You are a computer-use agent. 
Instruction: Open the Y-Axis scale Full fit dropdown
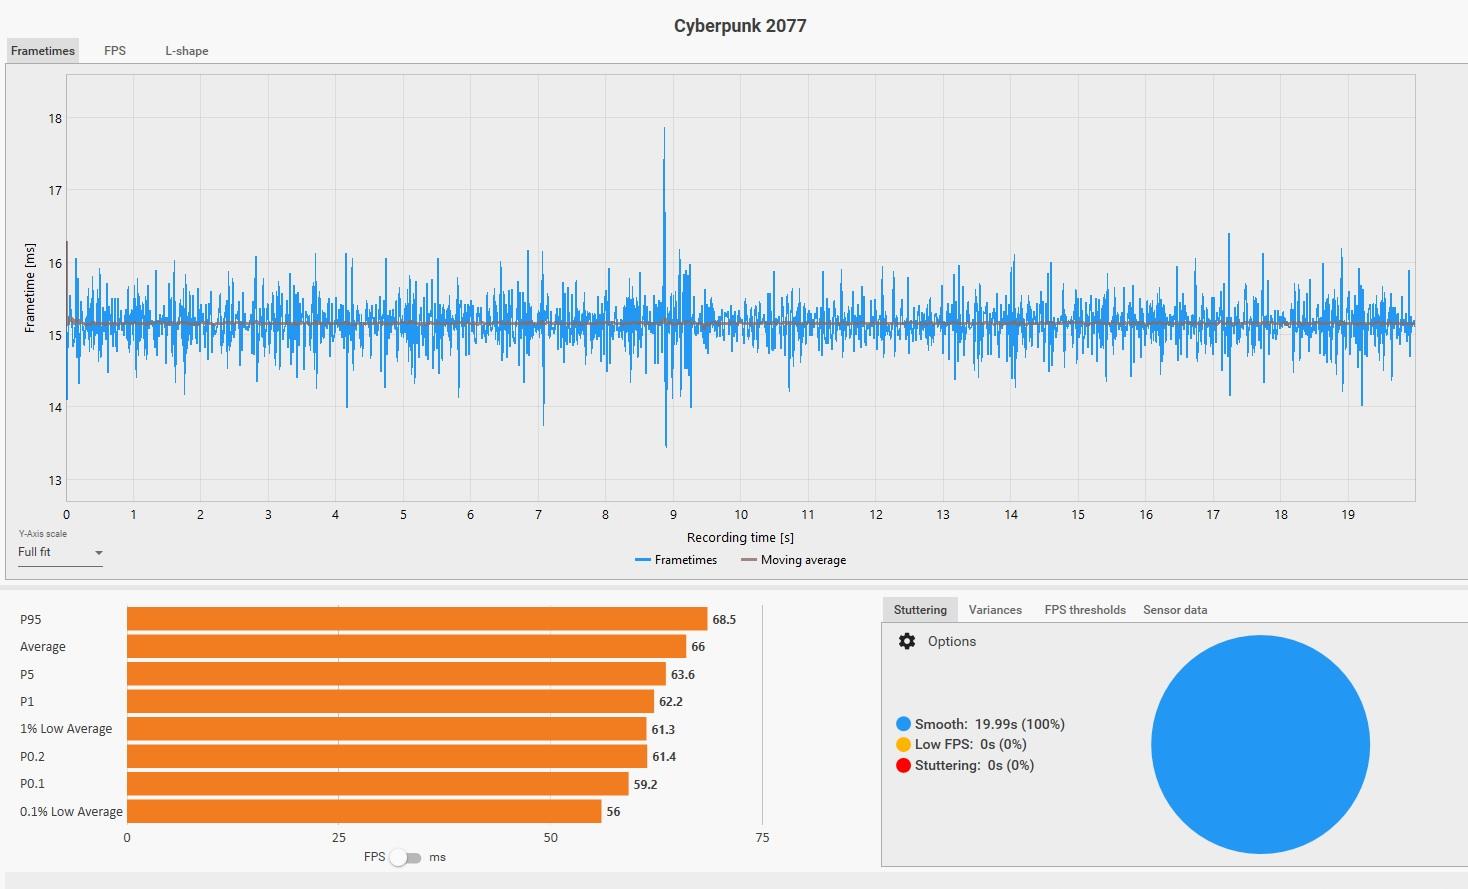[60, 552]
